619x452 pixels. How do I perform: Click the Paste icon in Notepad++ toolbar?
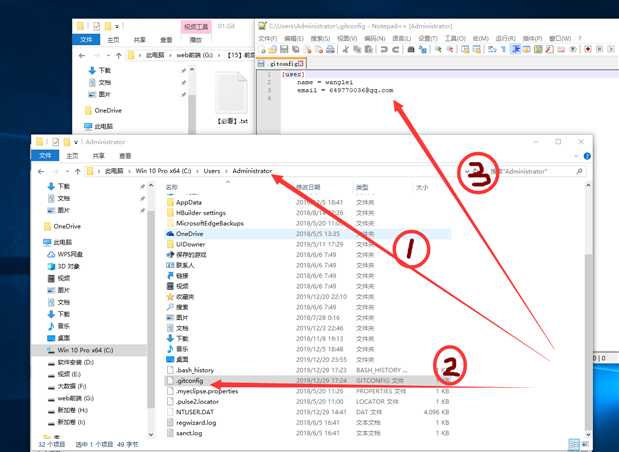(368, 49)
